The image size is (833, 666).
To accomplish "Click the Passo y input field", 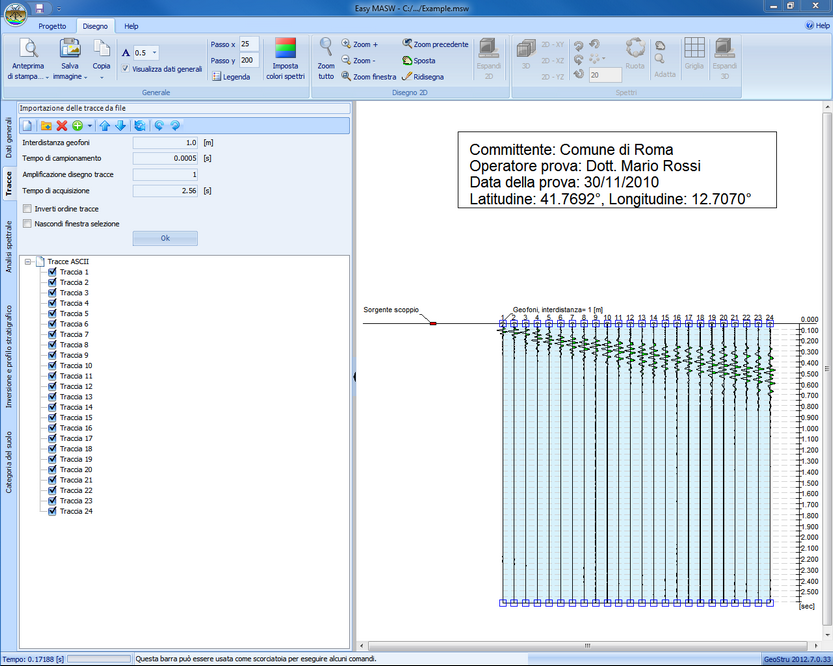I will pyautogui.click(x=249, y=60).
